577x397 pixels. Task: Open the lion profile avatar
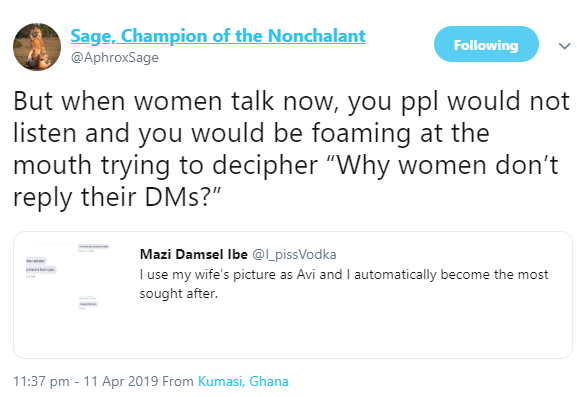click(37, 47)
